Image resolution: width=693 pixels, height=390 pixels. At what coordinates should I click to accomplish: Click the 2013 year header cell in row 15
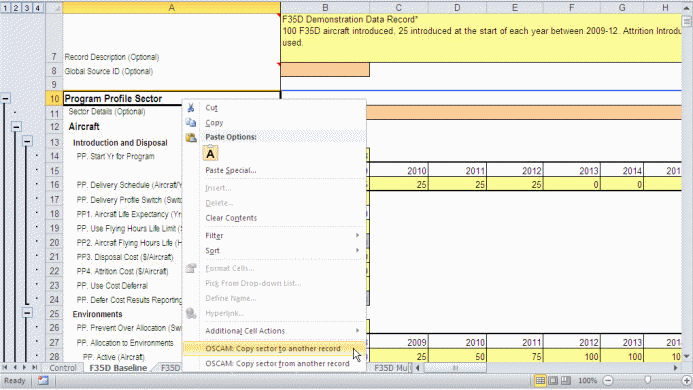point(571,170)
